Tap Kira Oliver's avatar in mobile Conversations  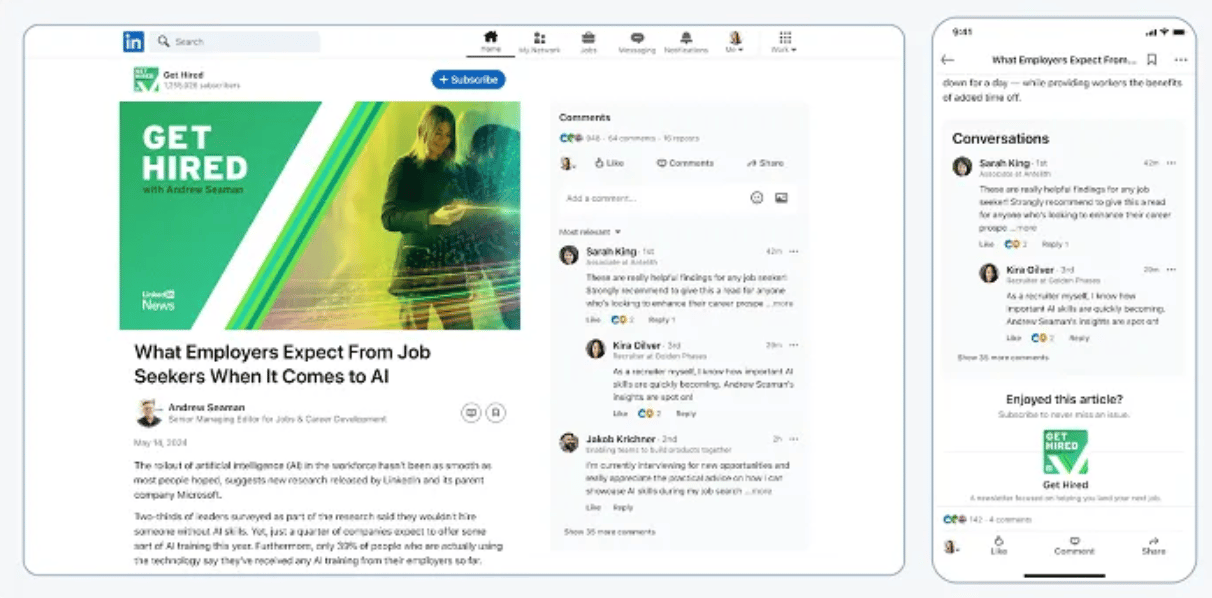point(989,272)
